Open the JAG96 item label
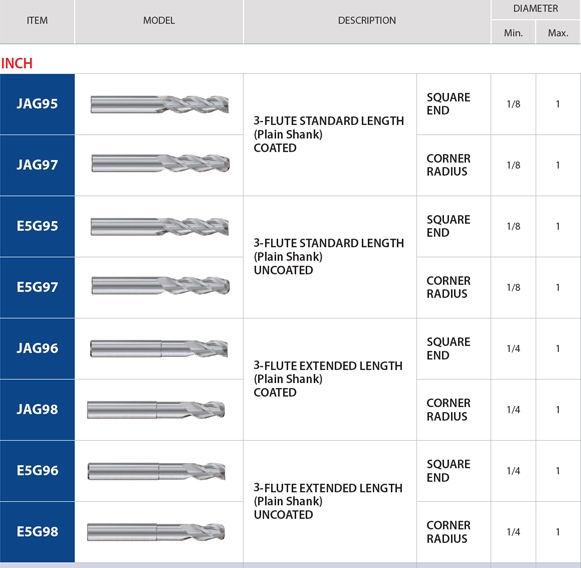The height and width of the screenshot is (568, 581). [37, 349]
